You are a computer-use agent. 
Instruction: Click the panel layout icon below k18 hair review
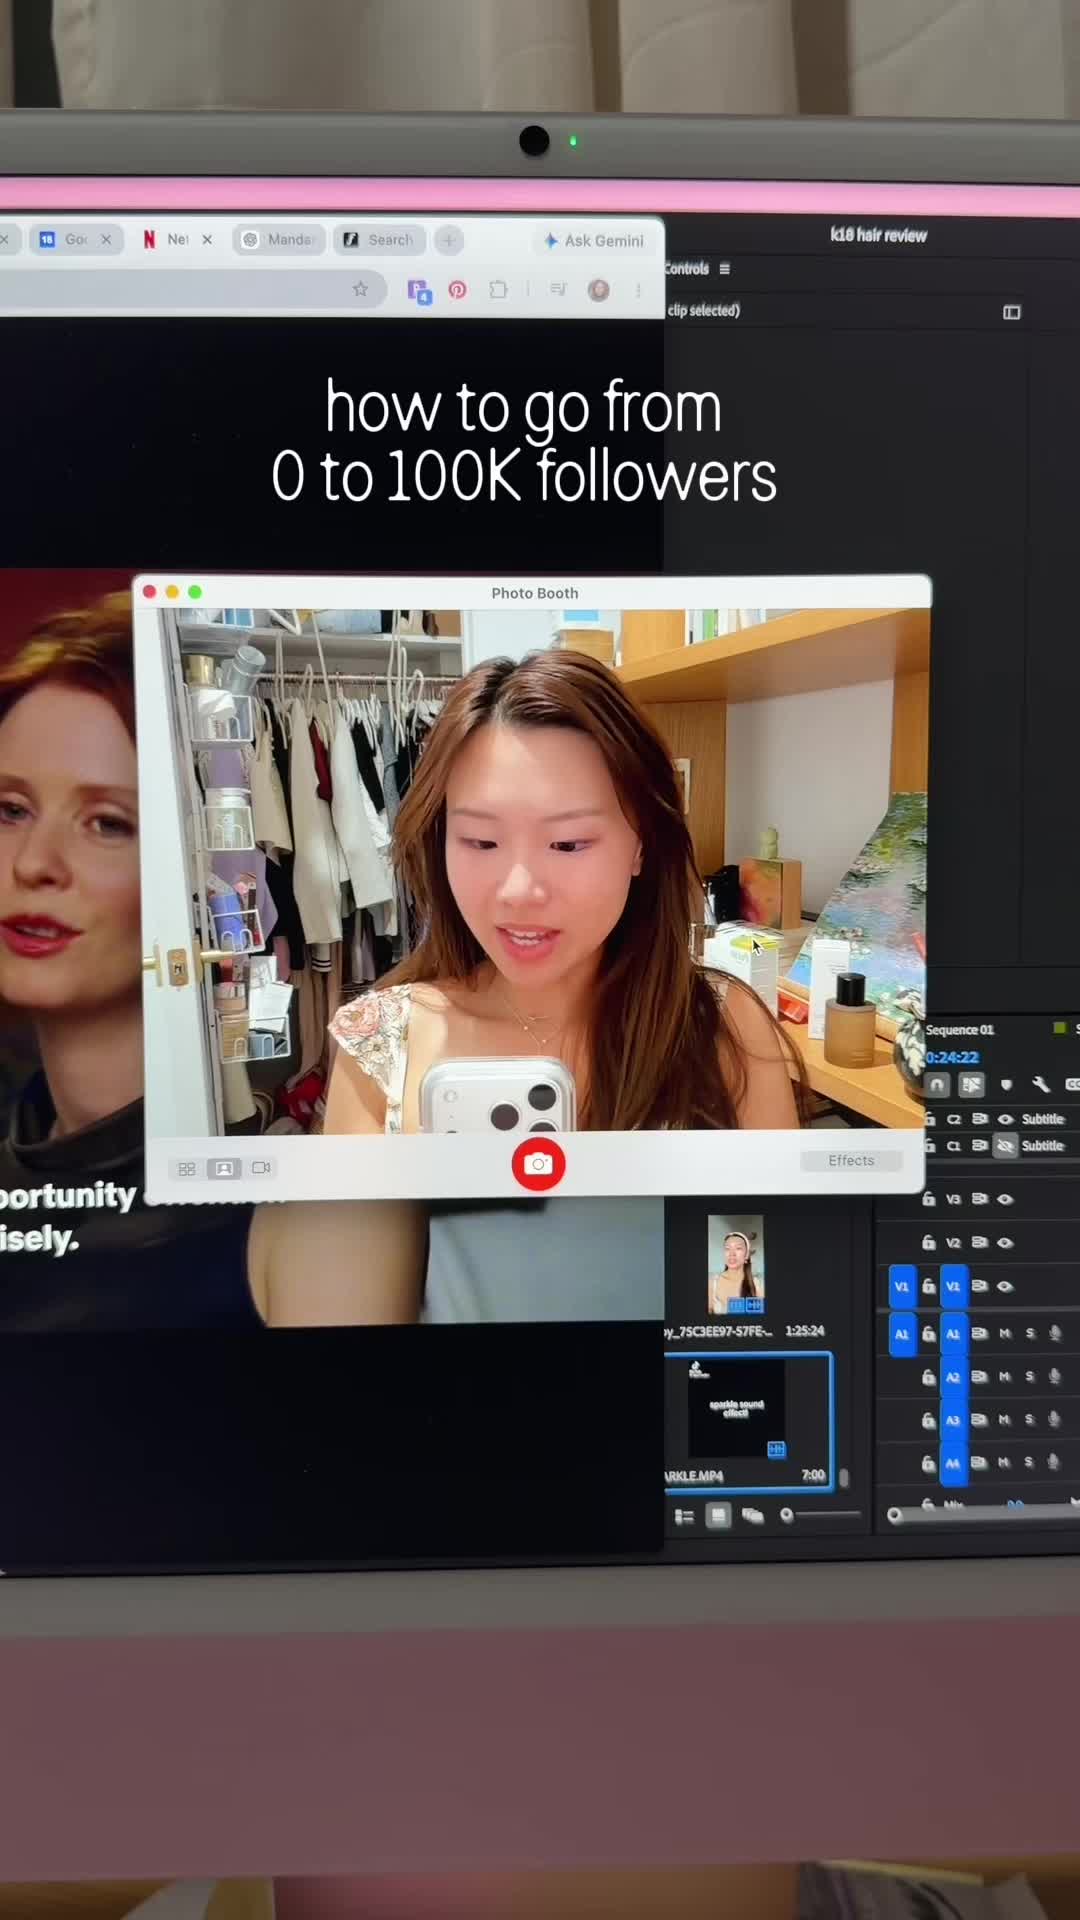[x=1012, y=313]
